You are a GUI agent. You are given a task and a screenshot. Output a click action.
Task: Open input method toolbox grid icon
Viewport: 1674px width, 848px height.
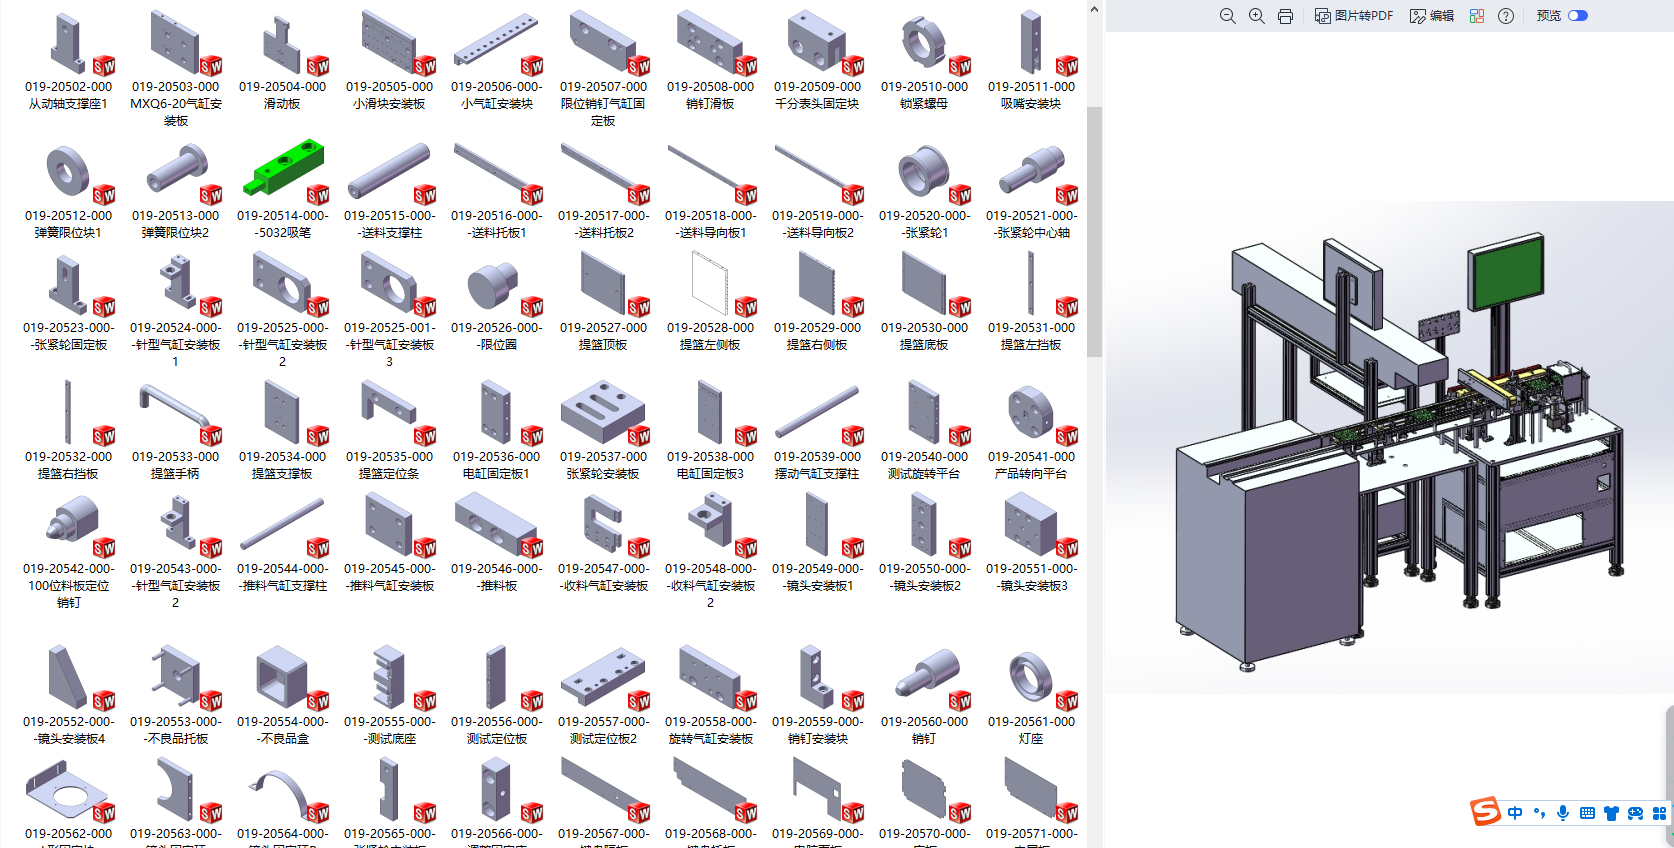click(1659, 813)
